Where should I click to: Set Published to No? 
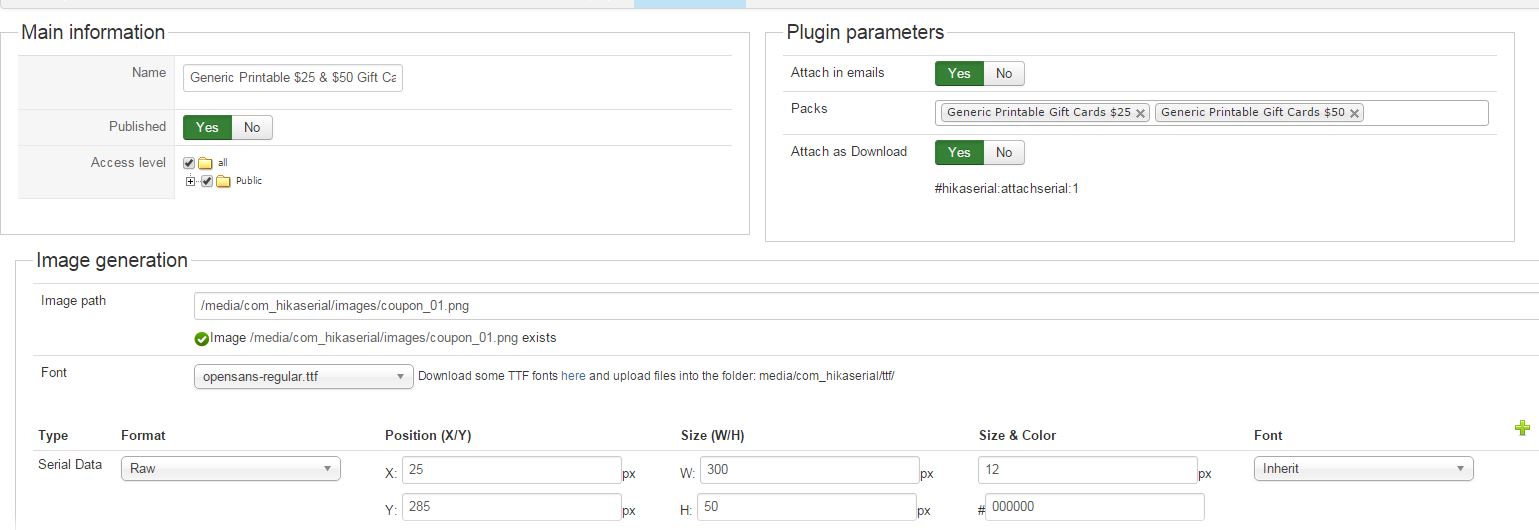click(252, 127)
